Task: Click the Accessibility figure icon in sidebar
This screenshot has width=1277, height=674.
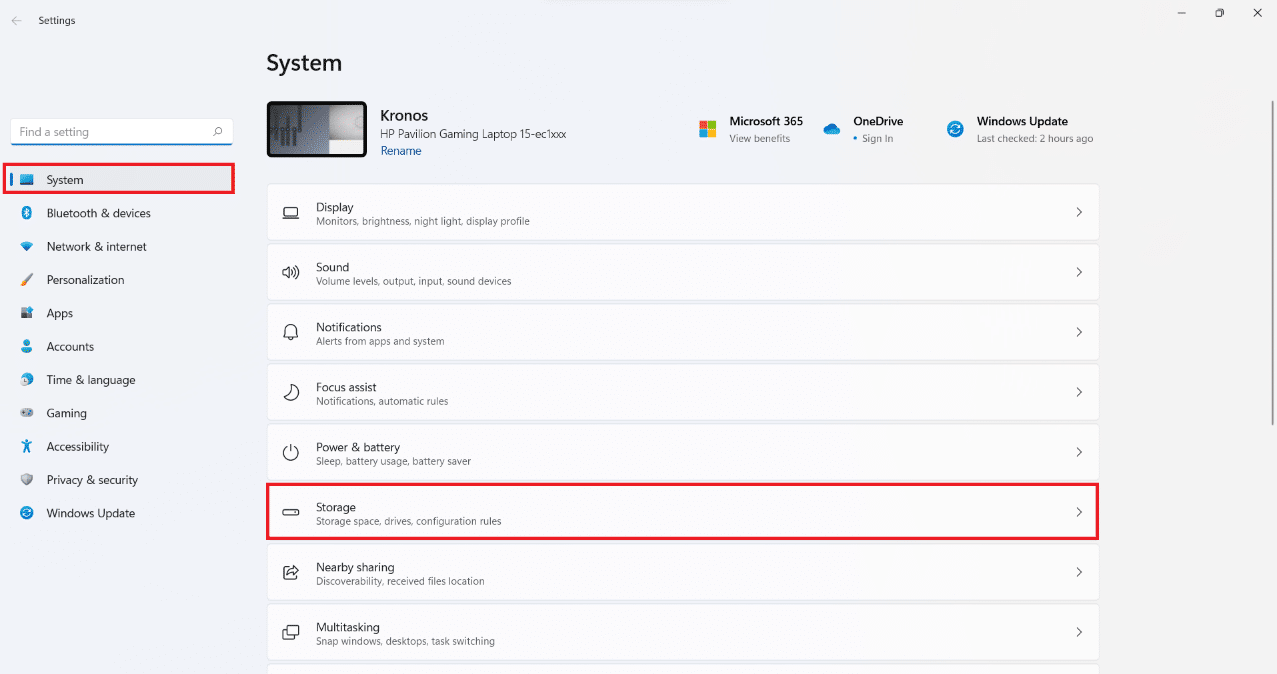Action: pos(27,447)
